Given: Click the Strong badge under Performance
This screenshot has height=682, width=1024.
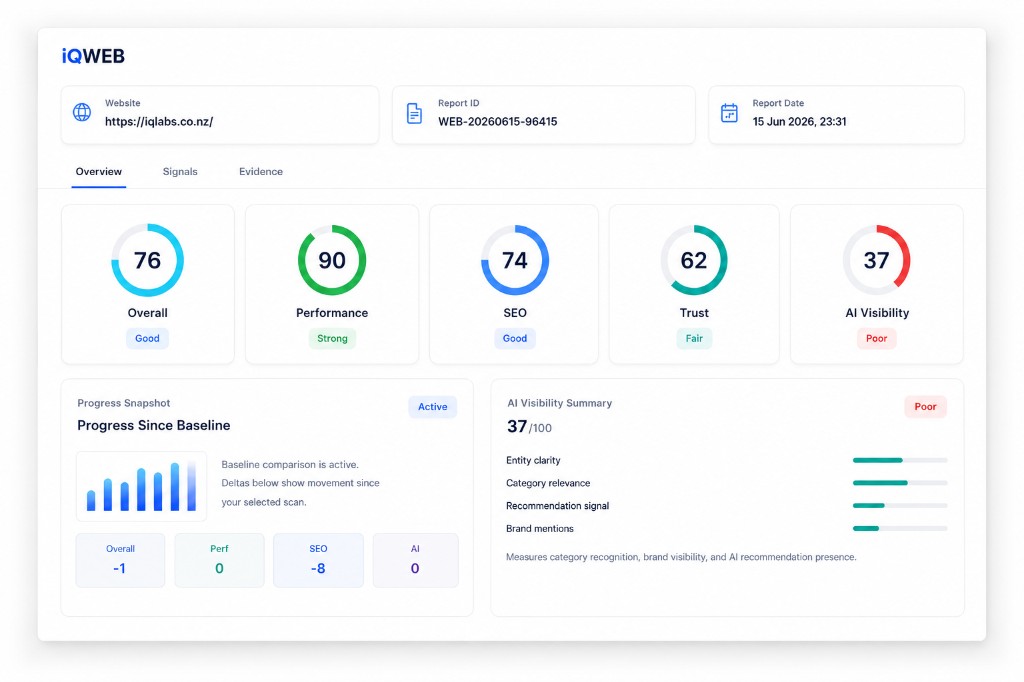Looking at the screenshot, I should click(x=332, y=338).
